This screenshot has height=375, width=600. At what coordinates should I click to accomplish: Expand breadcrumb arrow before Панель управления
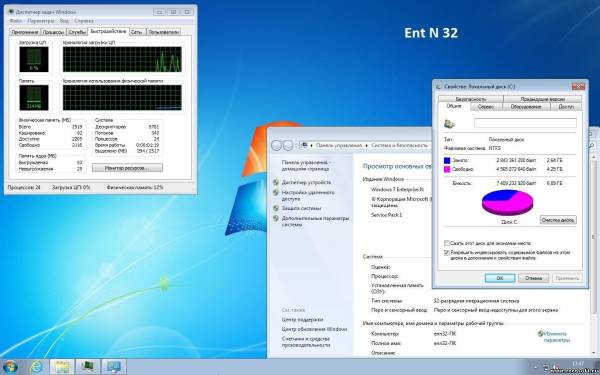312,145
